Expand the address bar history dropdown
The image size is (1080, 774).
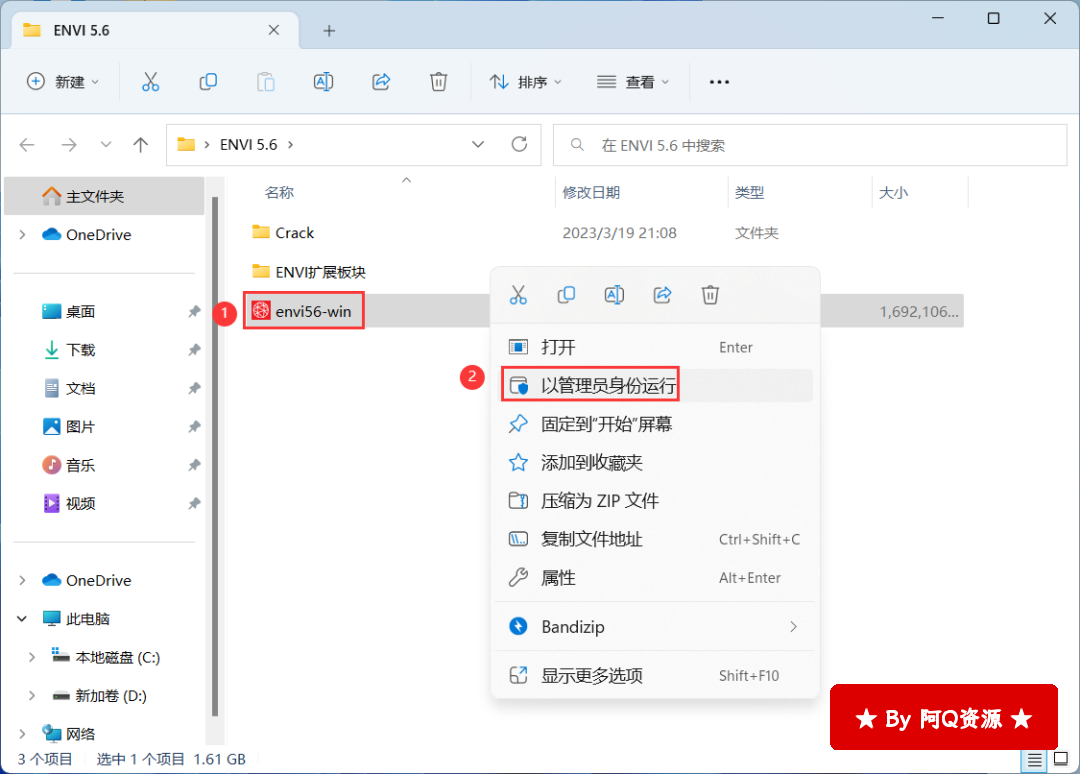point(477,145)
